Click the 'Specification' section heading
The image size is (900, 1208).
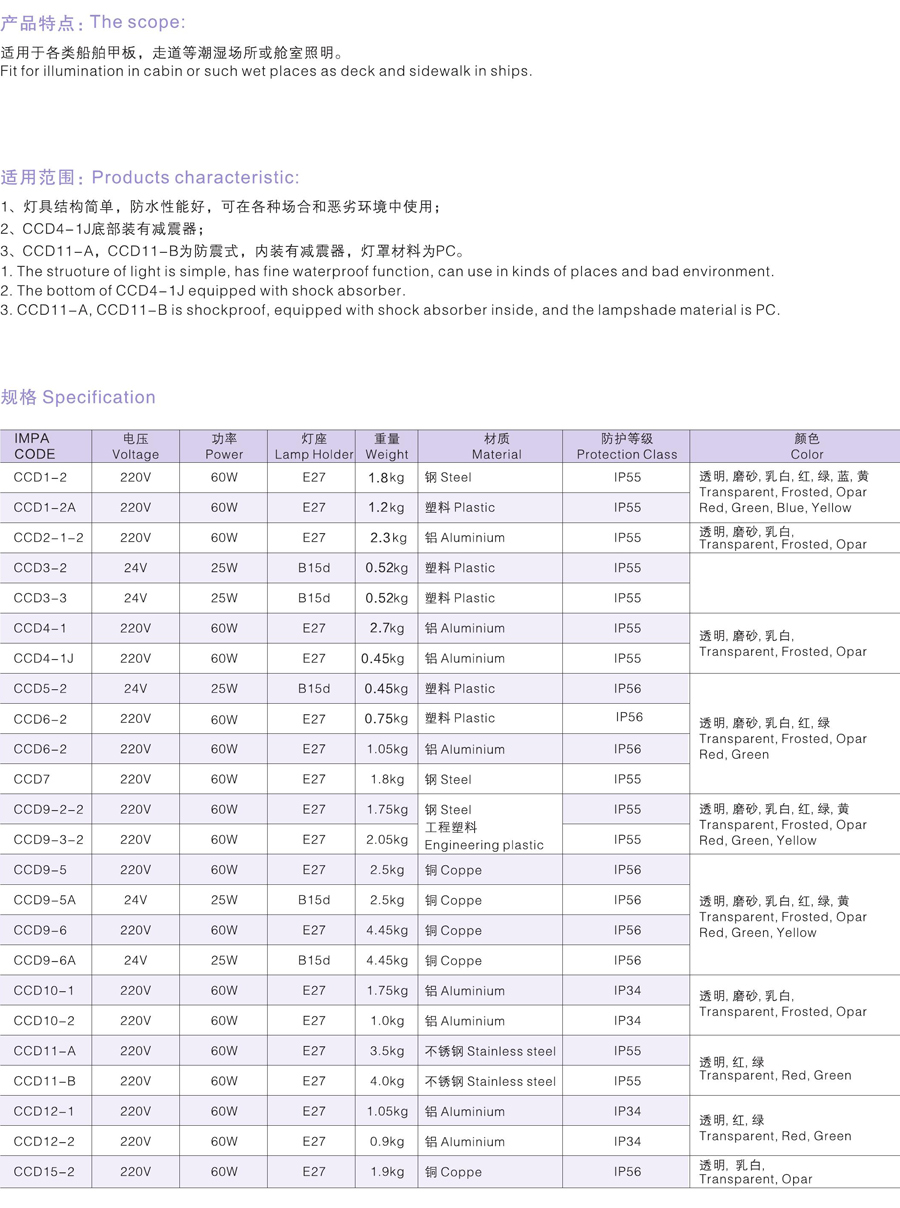coord(78,397)
